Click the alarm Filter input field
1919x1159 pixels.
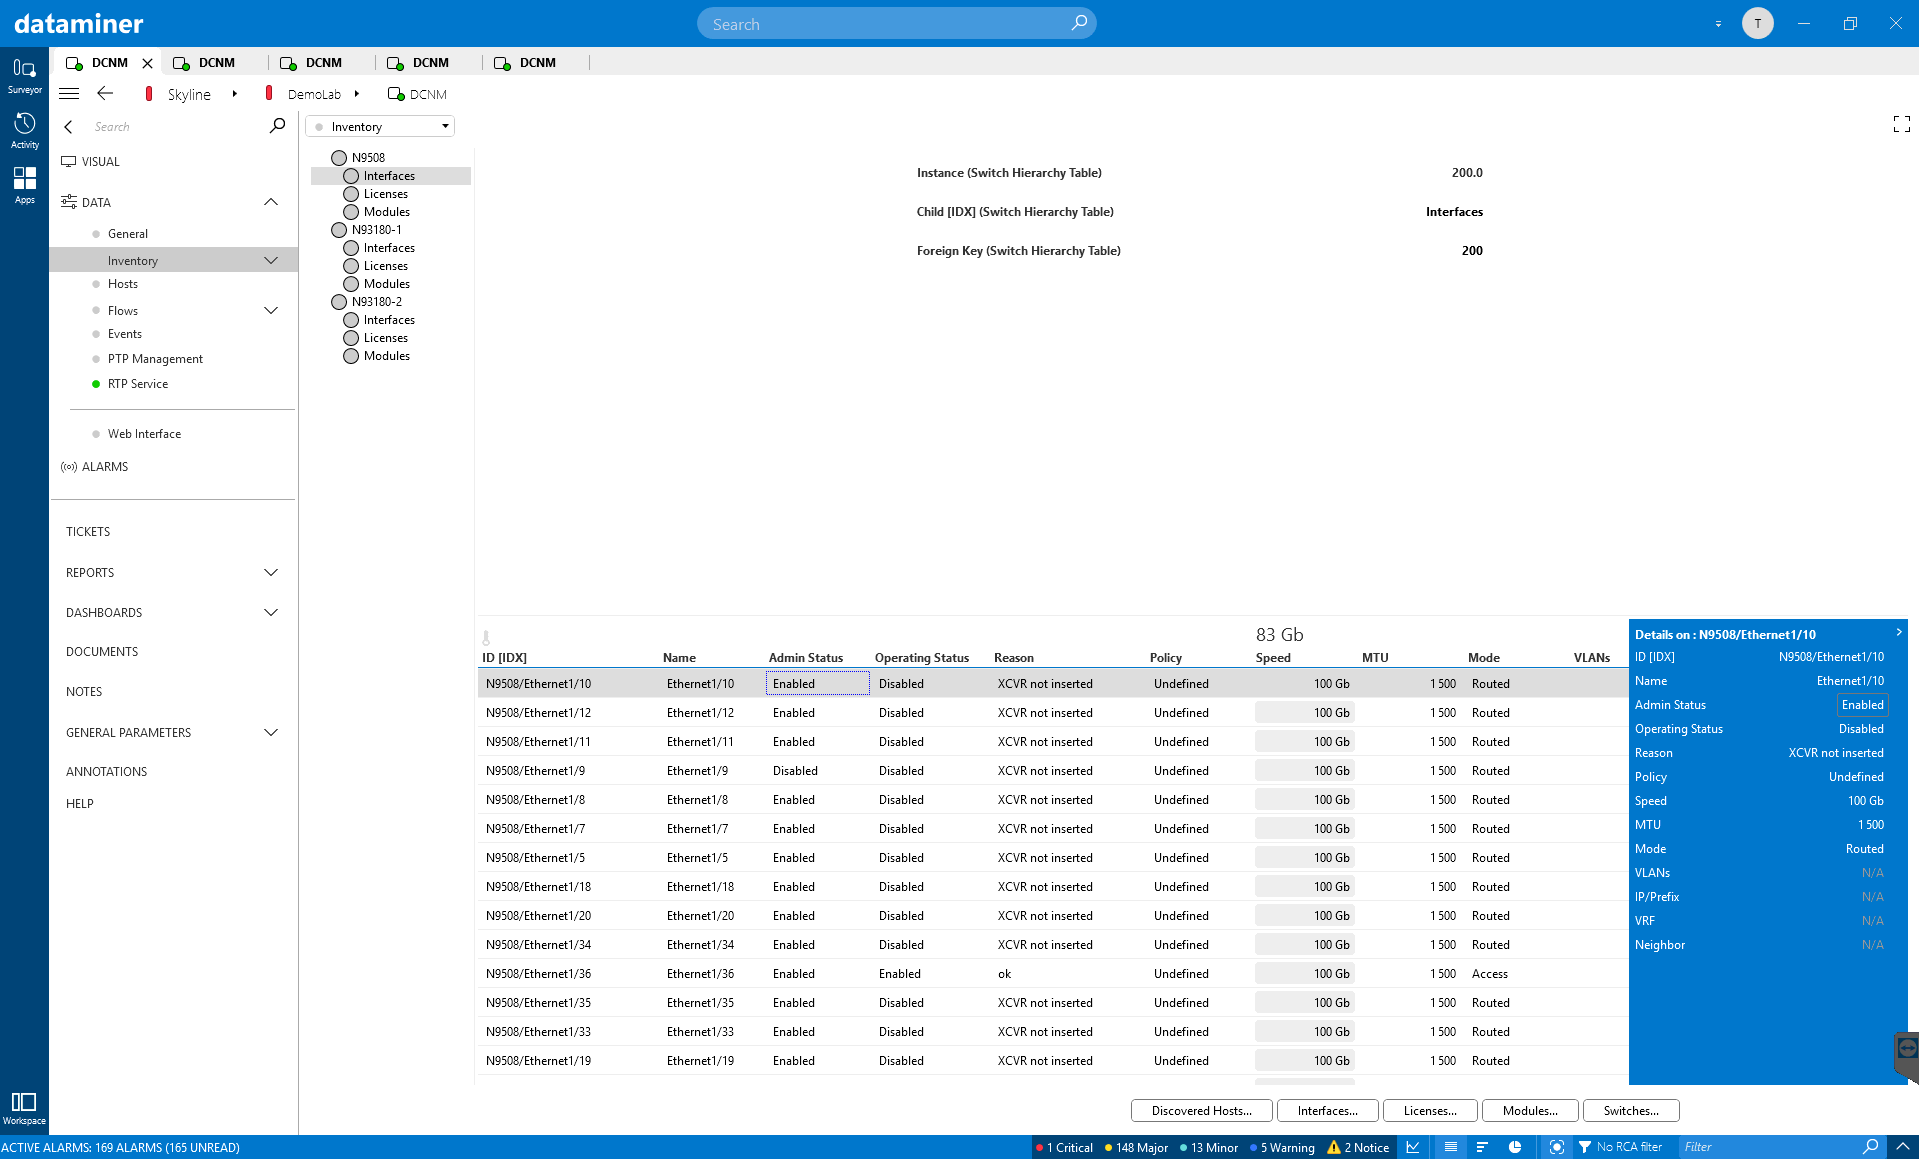(1768, 1147)
